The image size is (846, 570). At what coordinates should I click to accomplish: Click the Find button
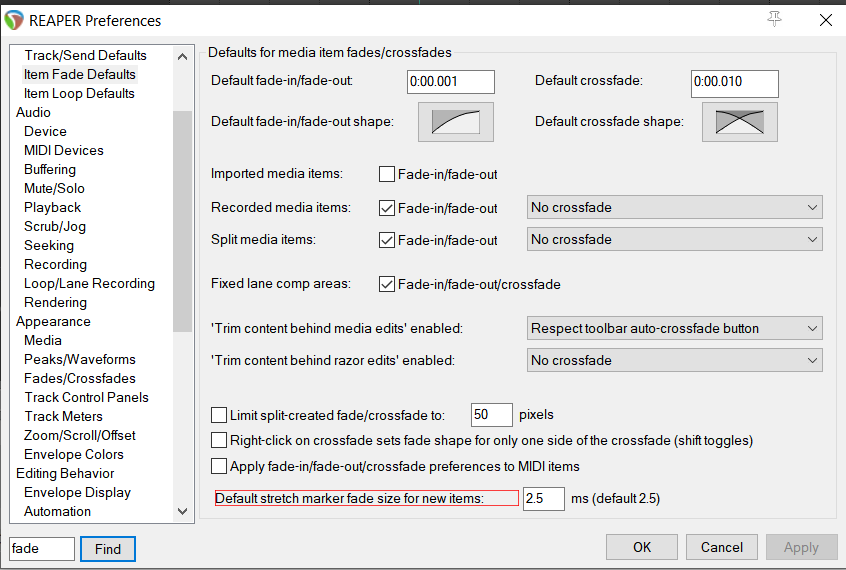[x=108, y=549]
